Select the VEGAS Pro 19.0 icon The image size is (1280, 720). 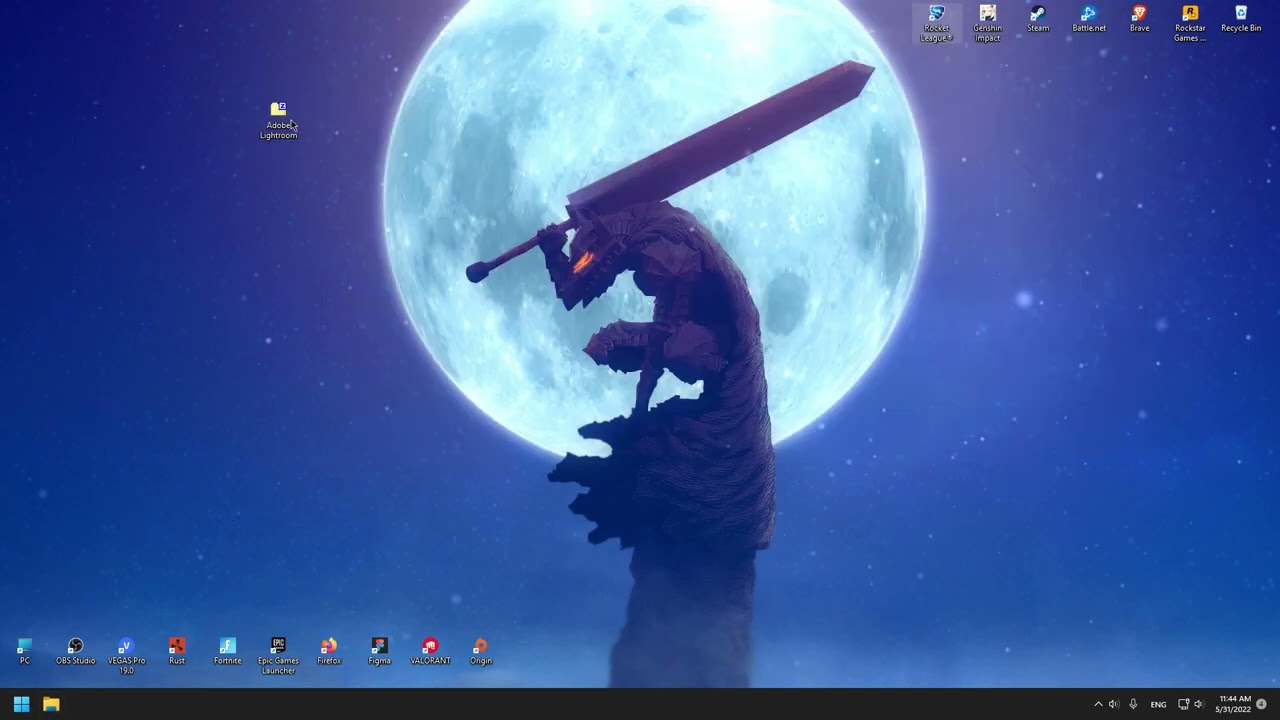coord(126,656)
